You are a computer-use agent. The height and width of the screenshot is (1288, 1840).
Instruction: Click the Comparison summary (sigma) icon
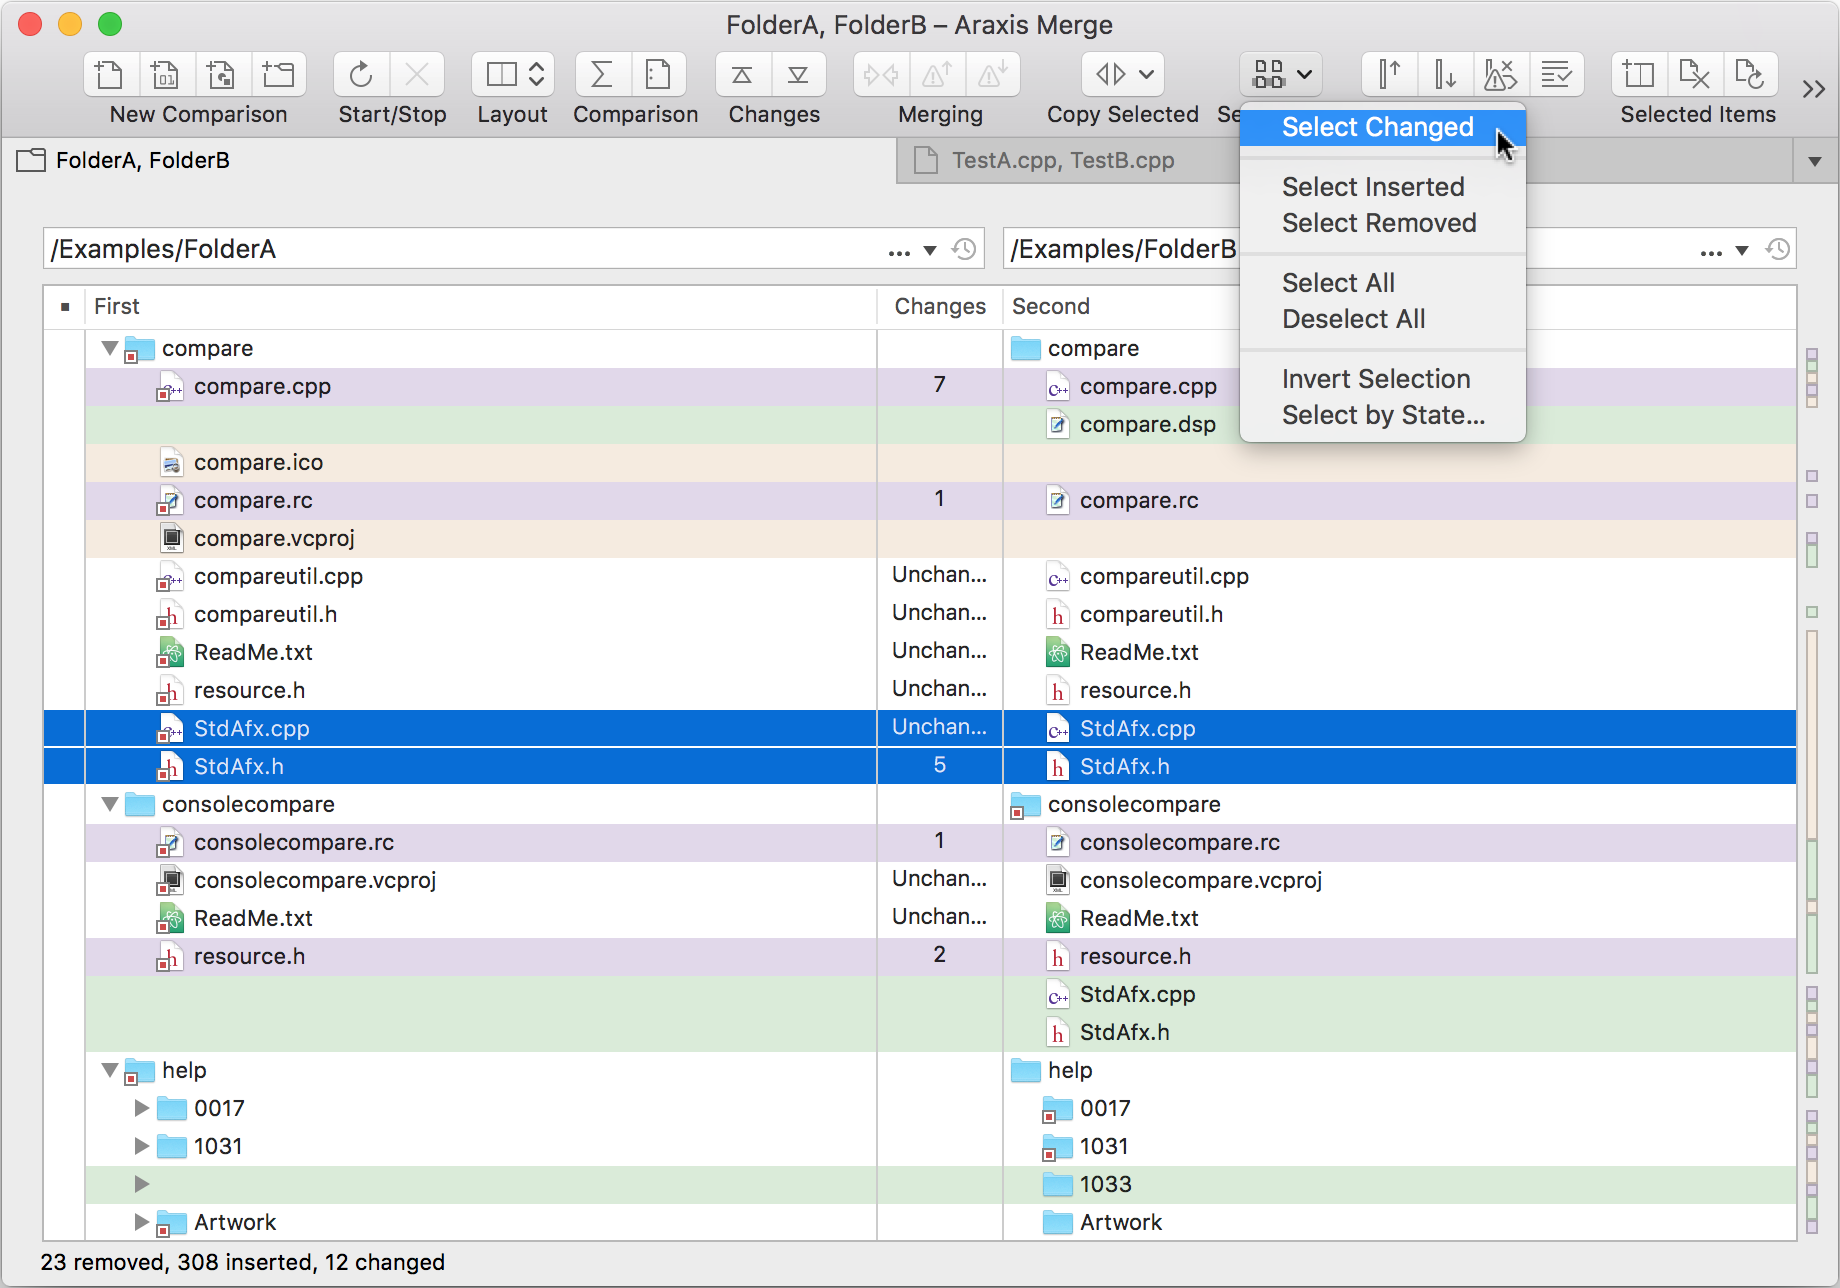pyautogui.click(x=601, y=74)
